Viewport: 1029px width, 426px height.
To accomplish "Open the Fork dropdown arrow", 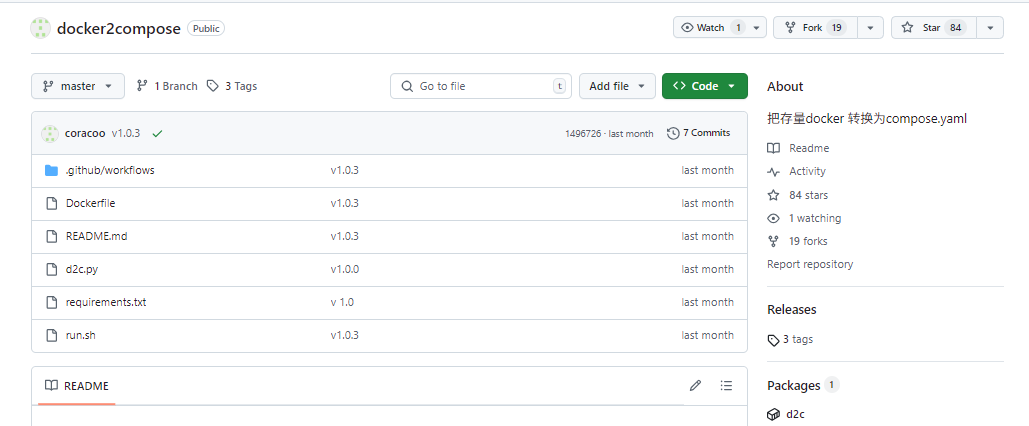I will coord(871,28).
